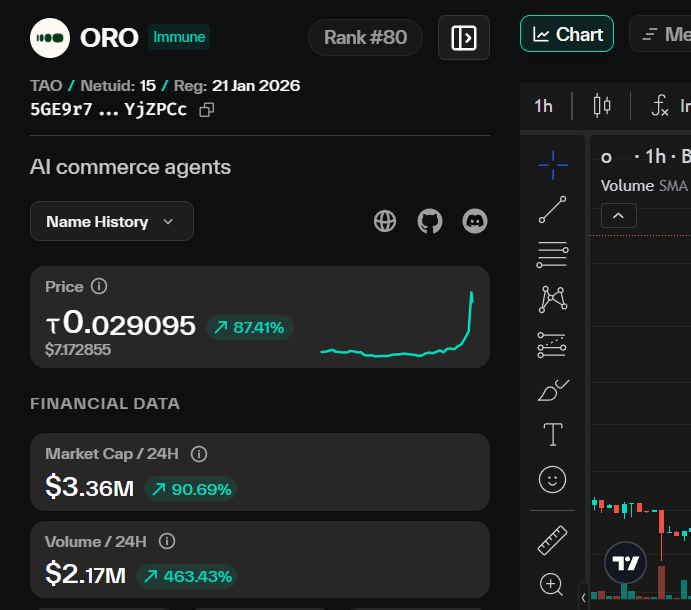Click the TradingView logo badge
The image size is (691, 610).
625,563
